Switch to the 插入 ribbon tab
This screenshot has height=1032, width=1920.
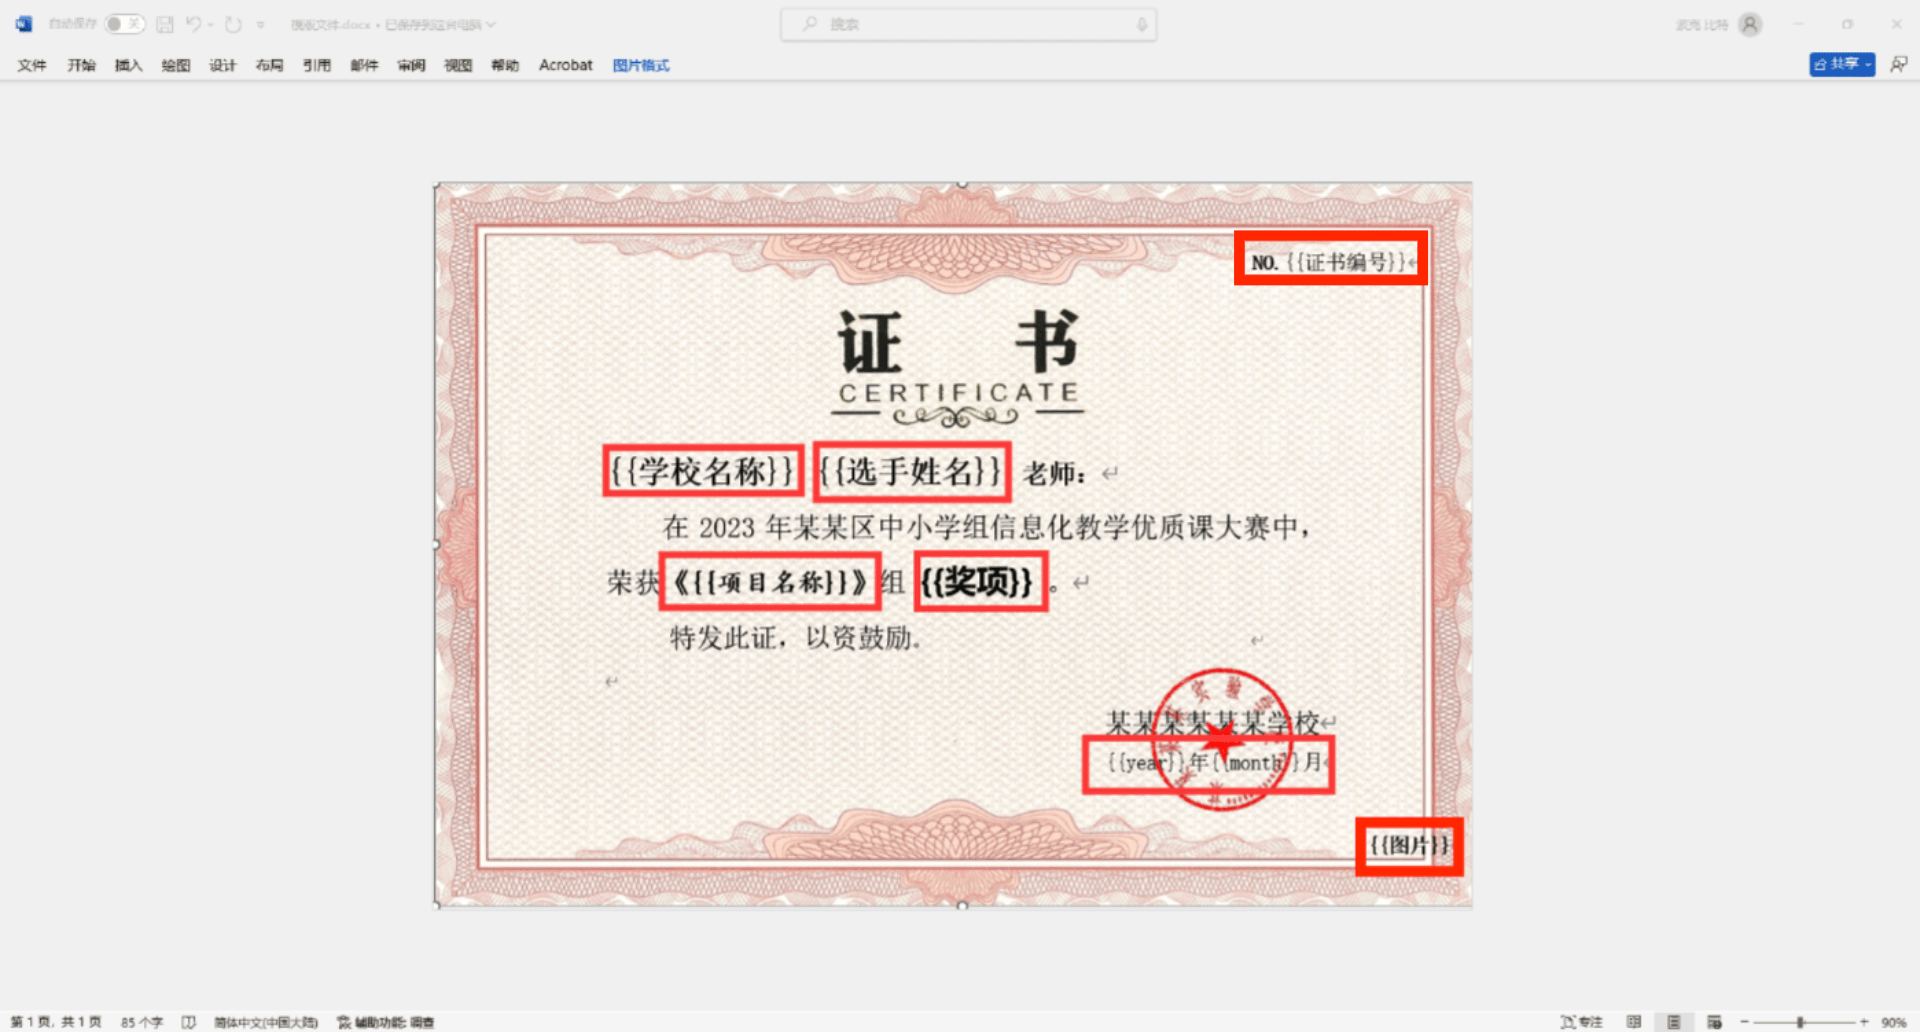(x=128, y=64)
